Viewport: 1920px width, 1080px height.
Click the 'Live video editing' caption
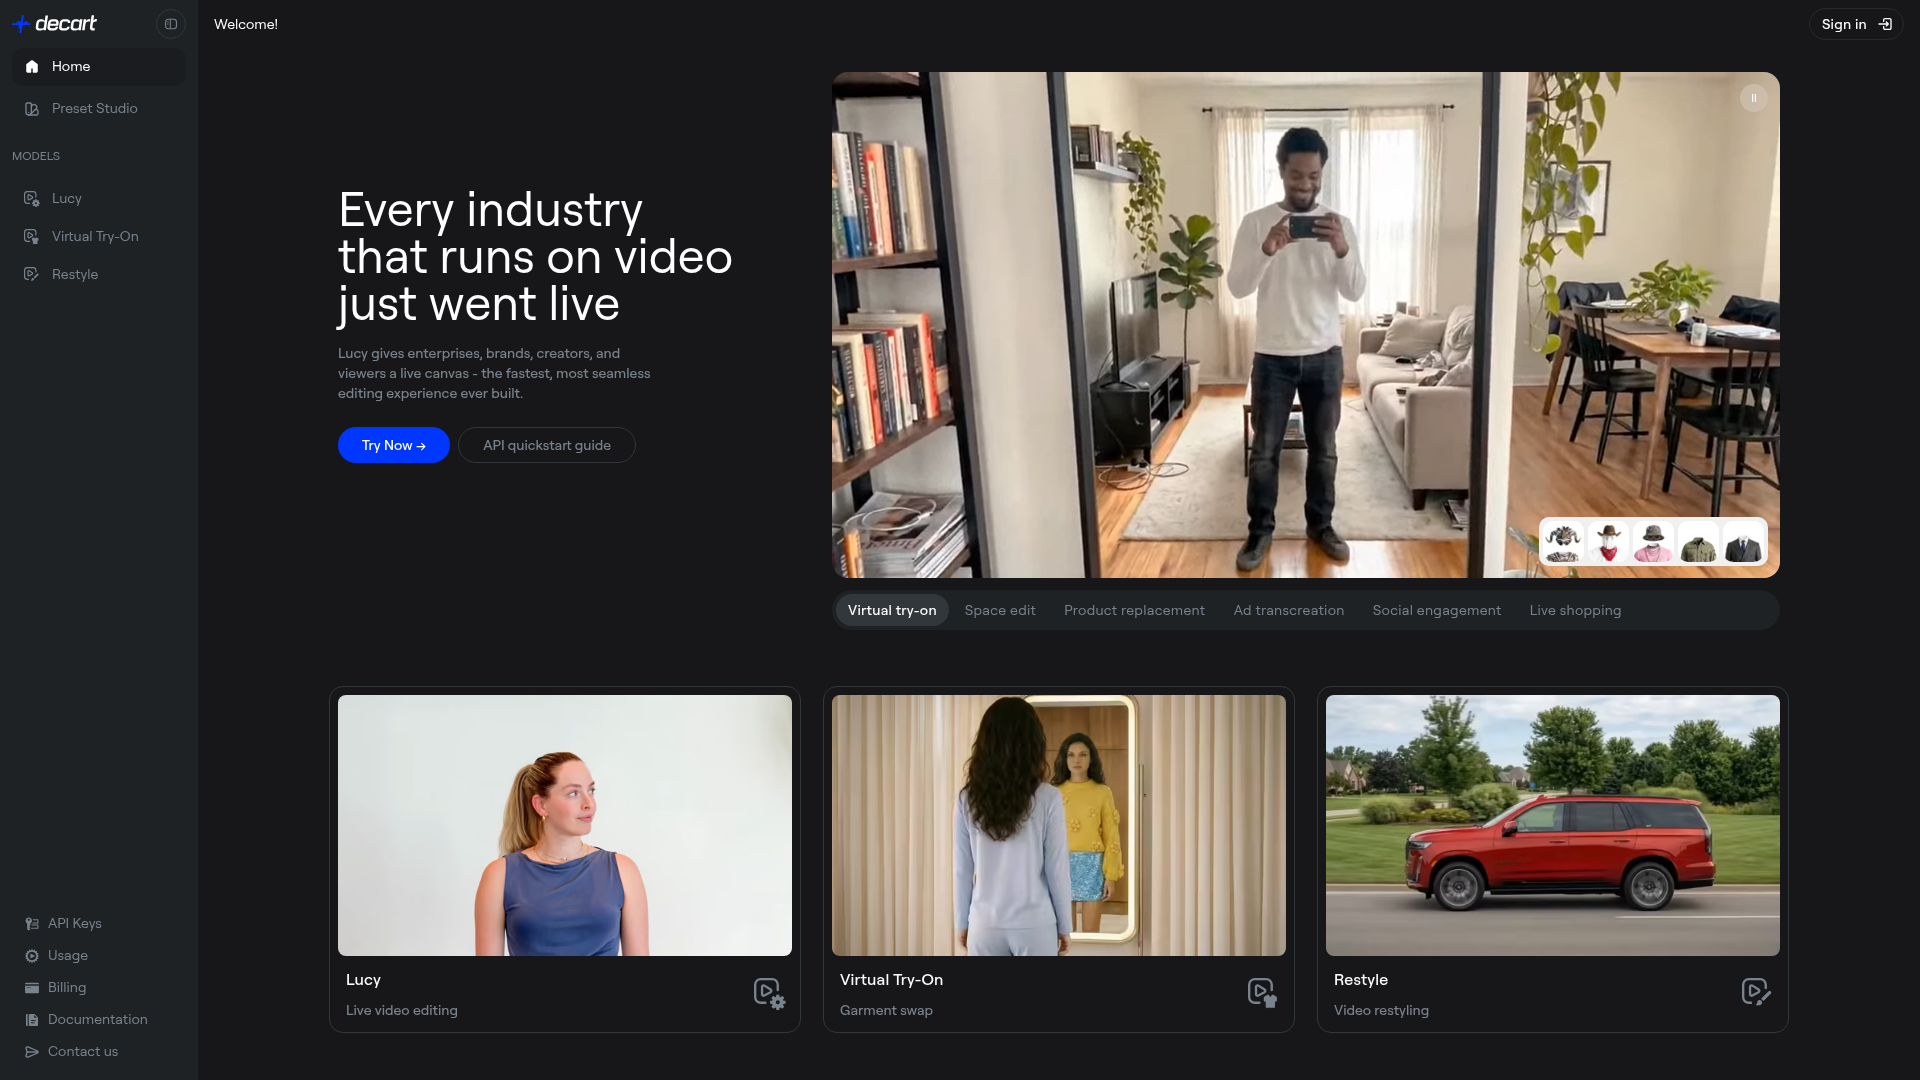click(402, 1010)
